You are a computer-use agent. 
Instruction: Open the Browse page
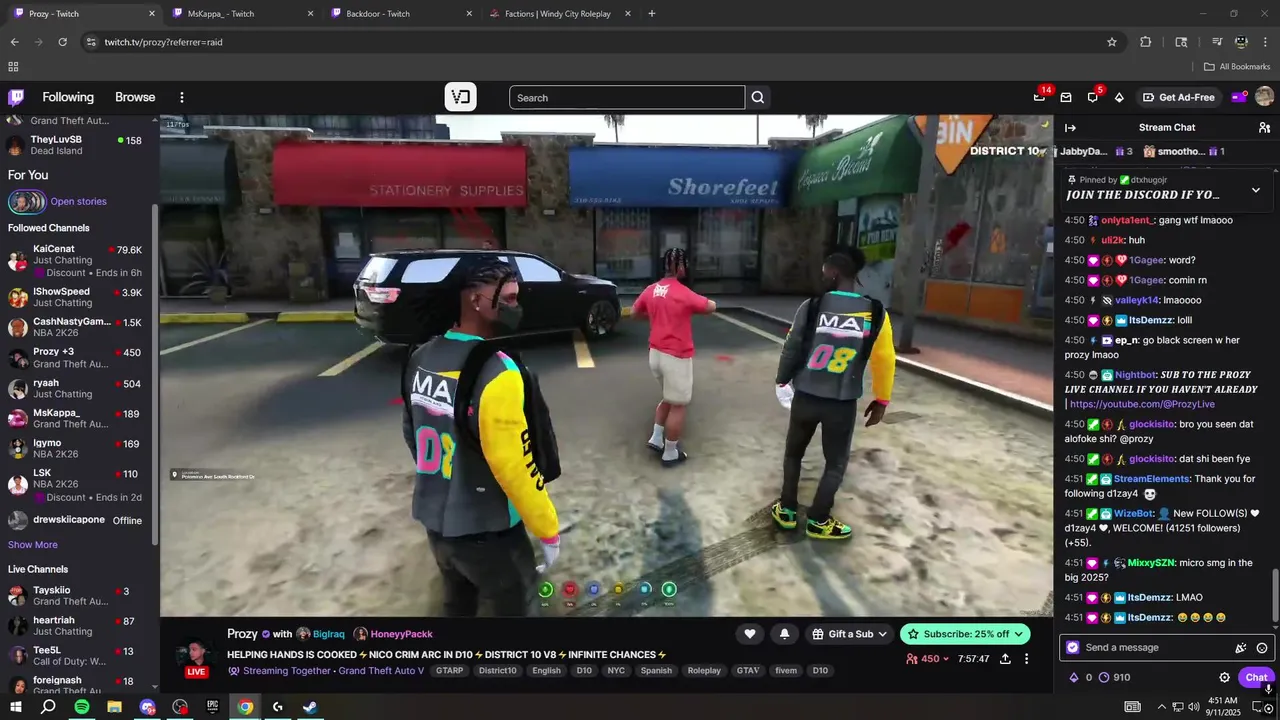[x=135, y=97]
